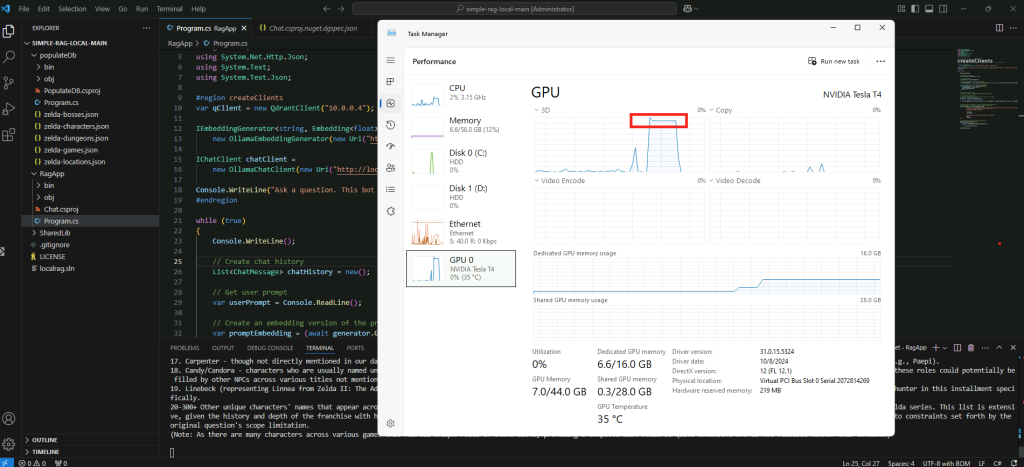Open Task Manager navigation hamburger menu
This screenshot has height=467, width=1024.
pos(391,60)
